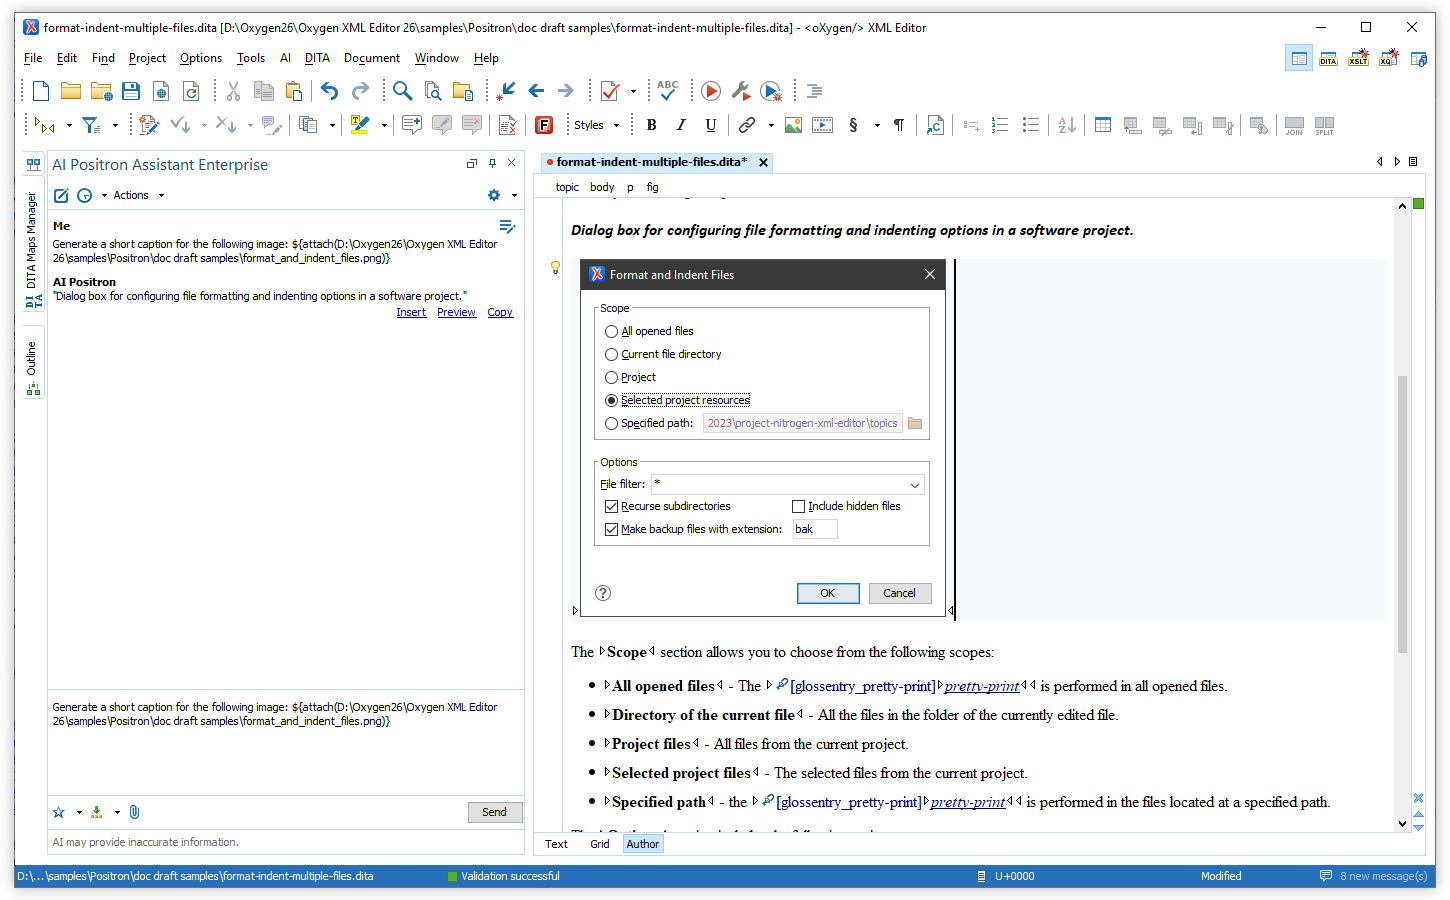Open the Styles dropdown
Image resolution: width=1450 pixels, height=900 pixels.
click(x=596, y=125)
